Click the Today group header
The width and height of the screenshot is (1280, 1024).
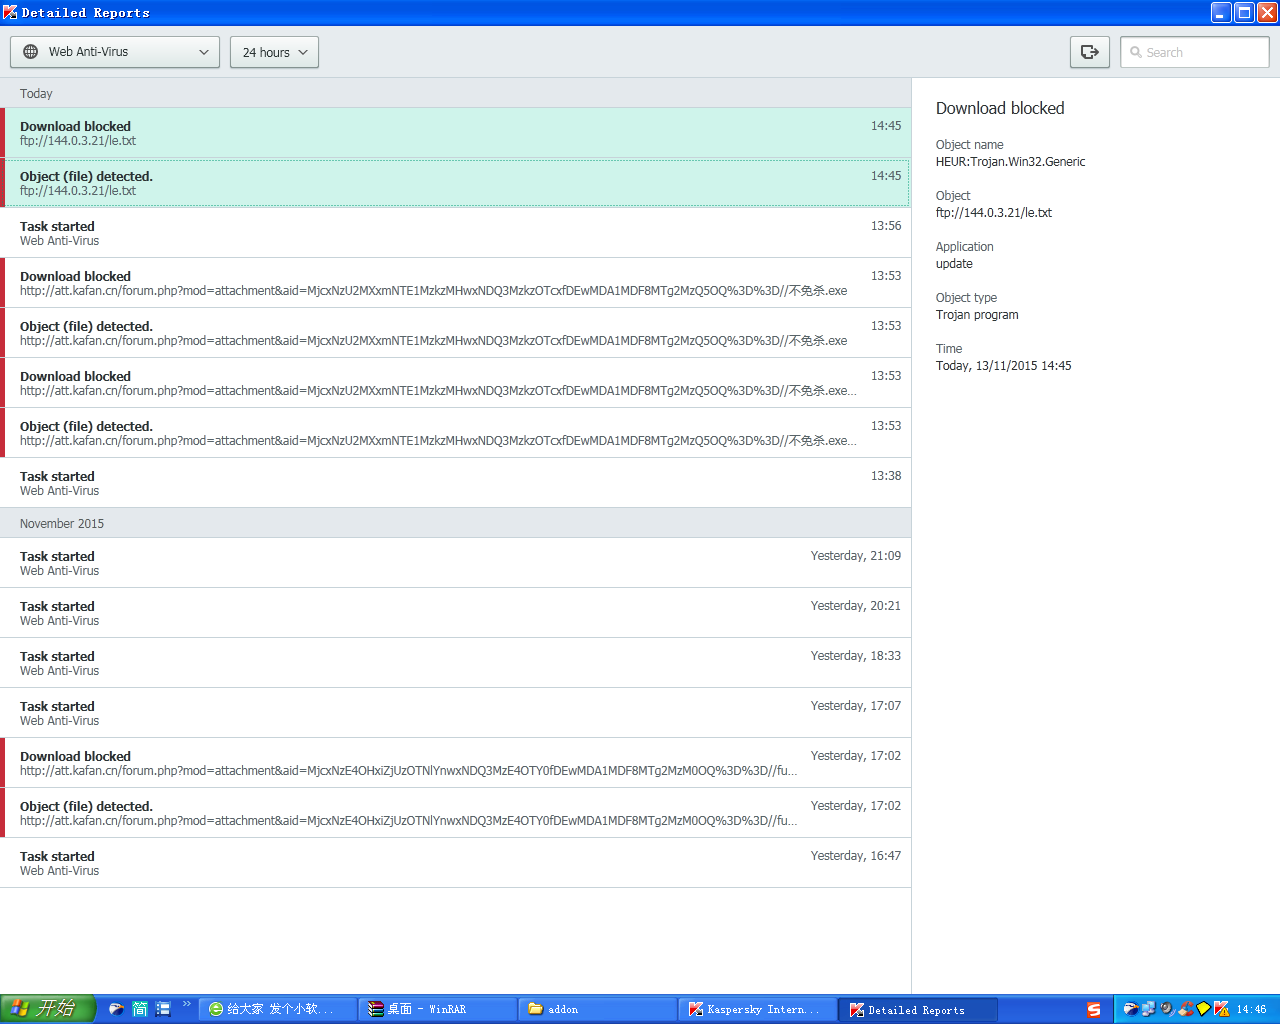pos(456,93)
